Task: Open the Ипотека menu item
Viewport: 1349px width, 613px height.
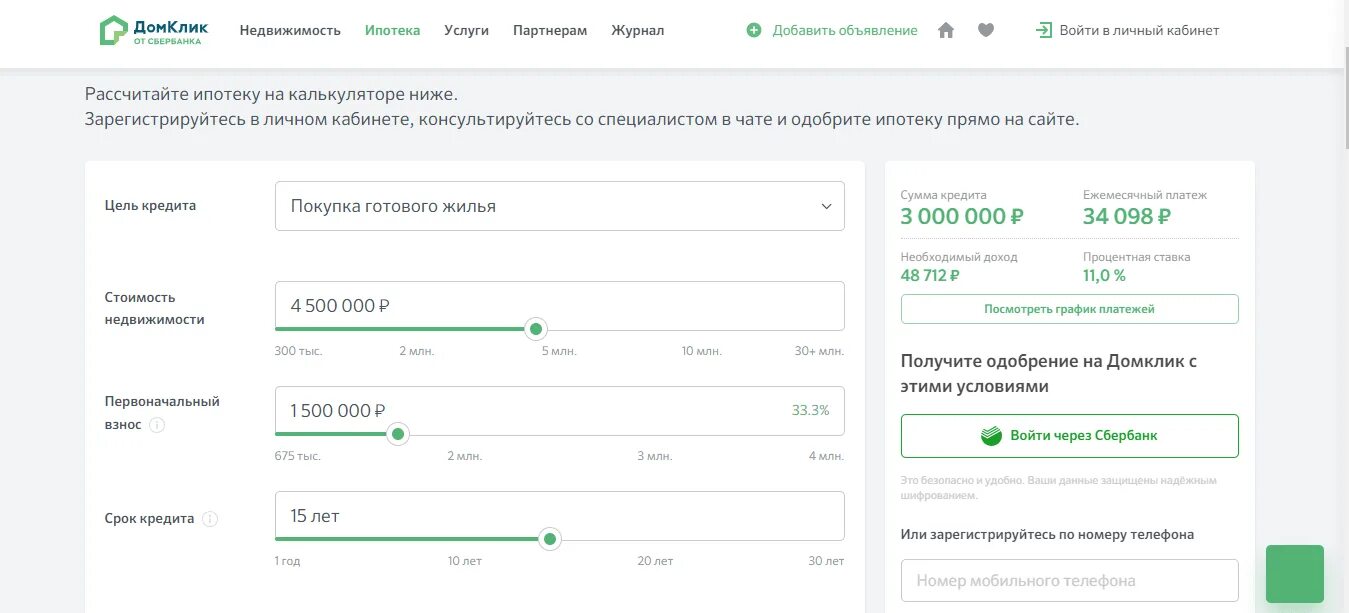Action: [x=392, y=30]
